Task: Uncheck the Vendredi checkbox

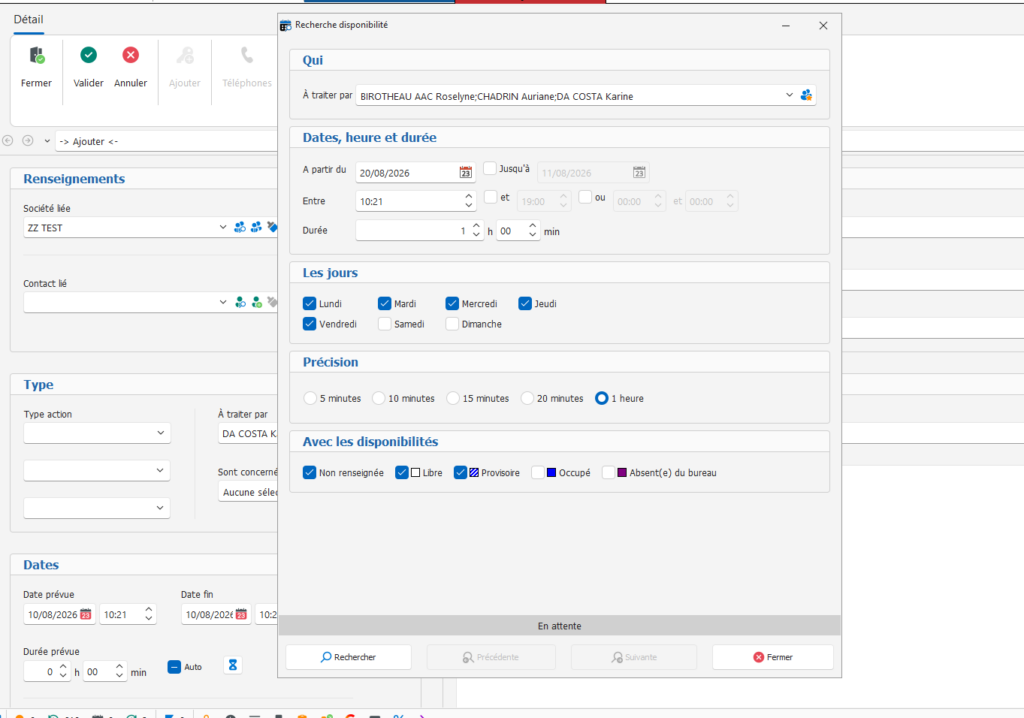Action: coord(310,324)
